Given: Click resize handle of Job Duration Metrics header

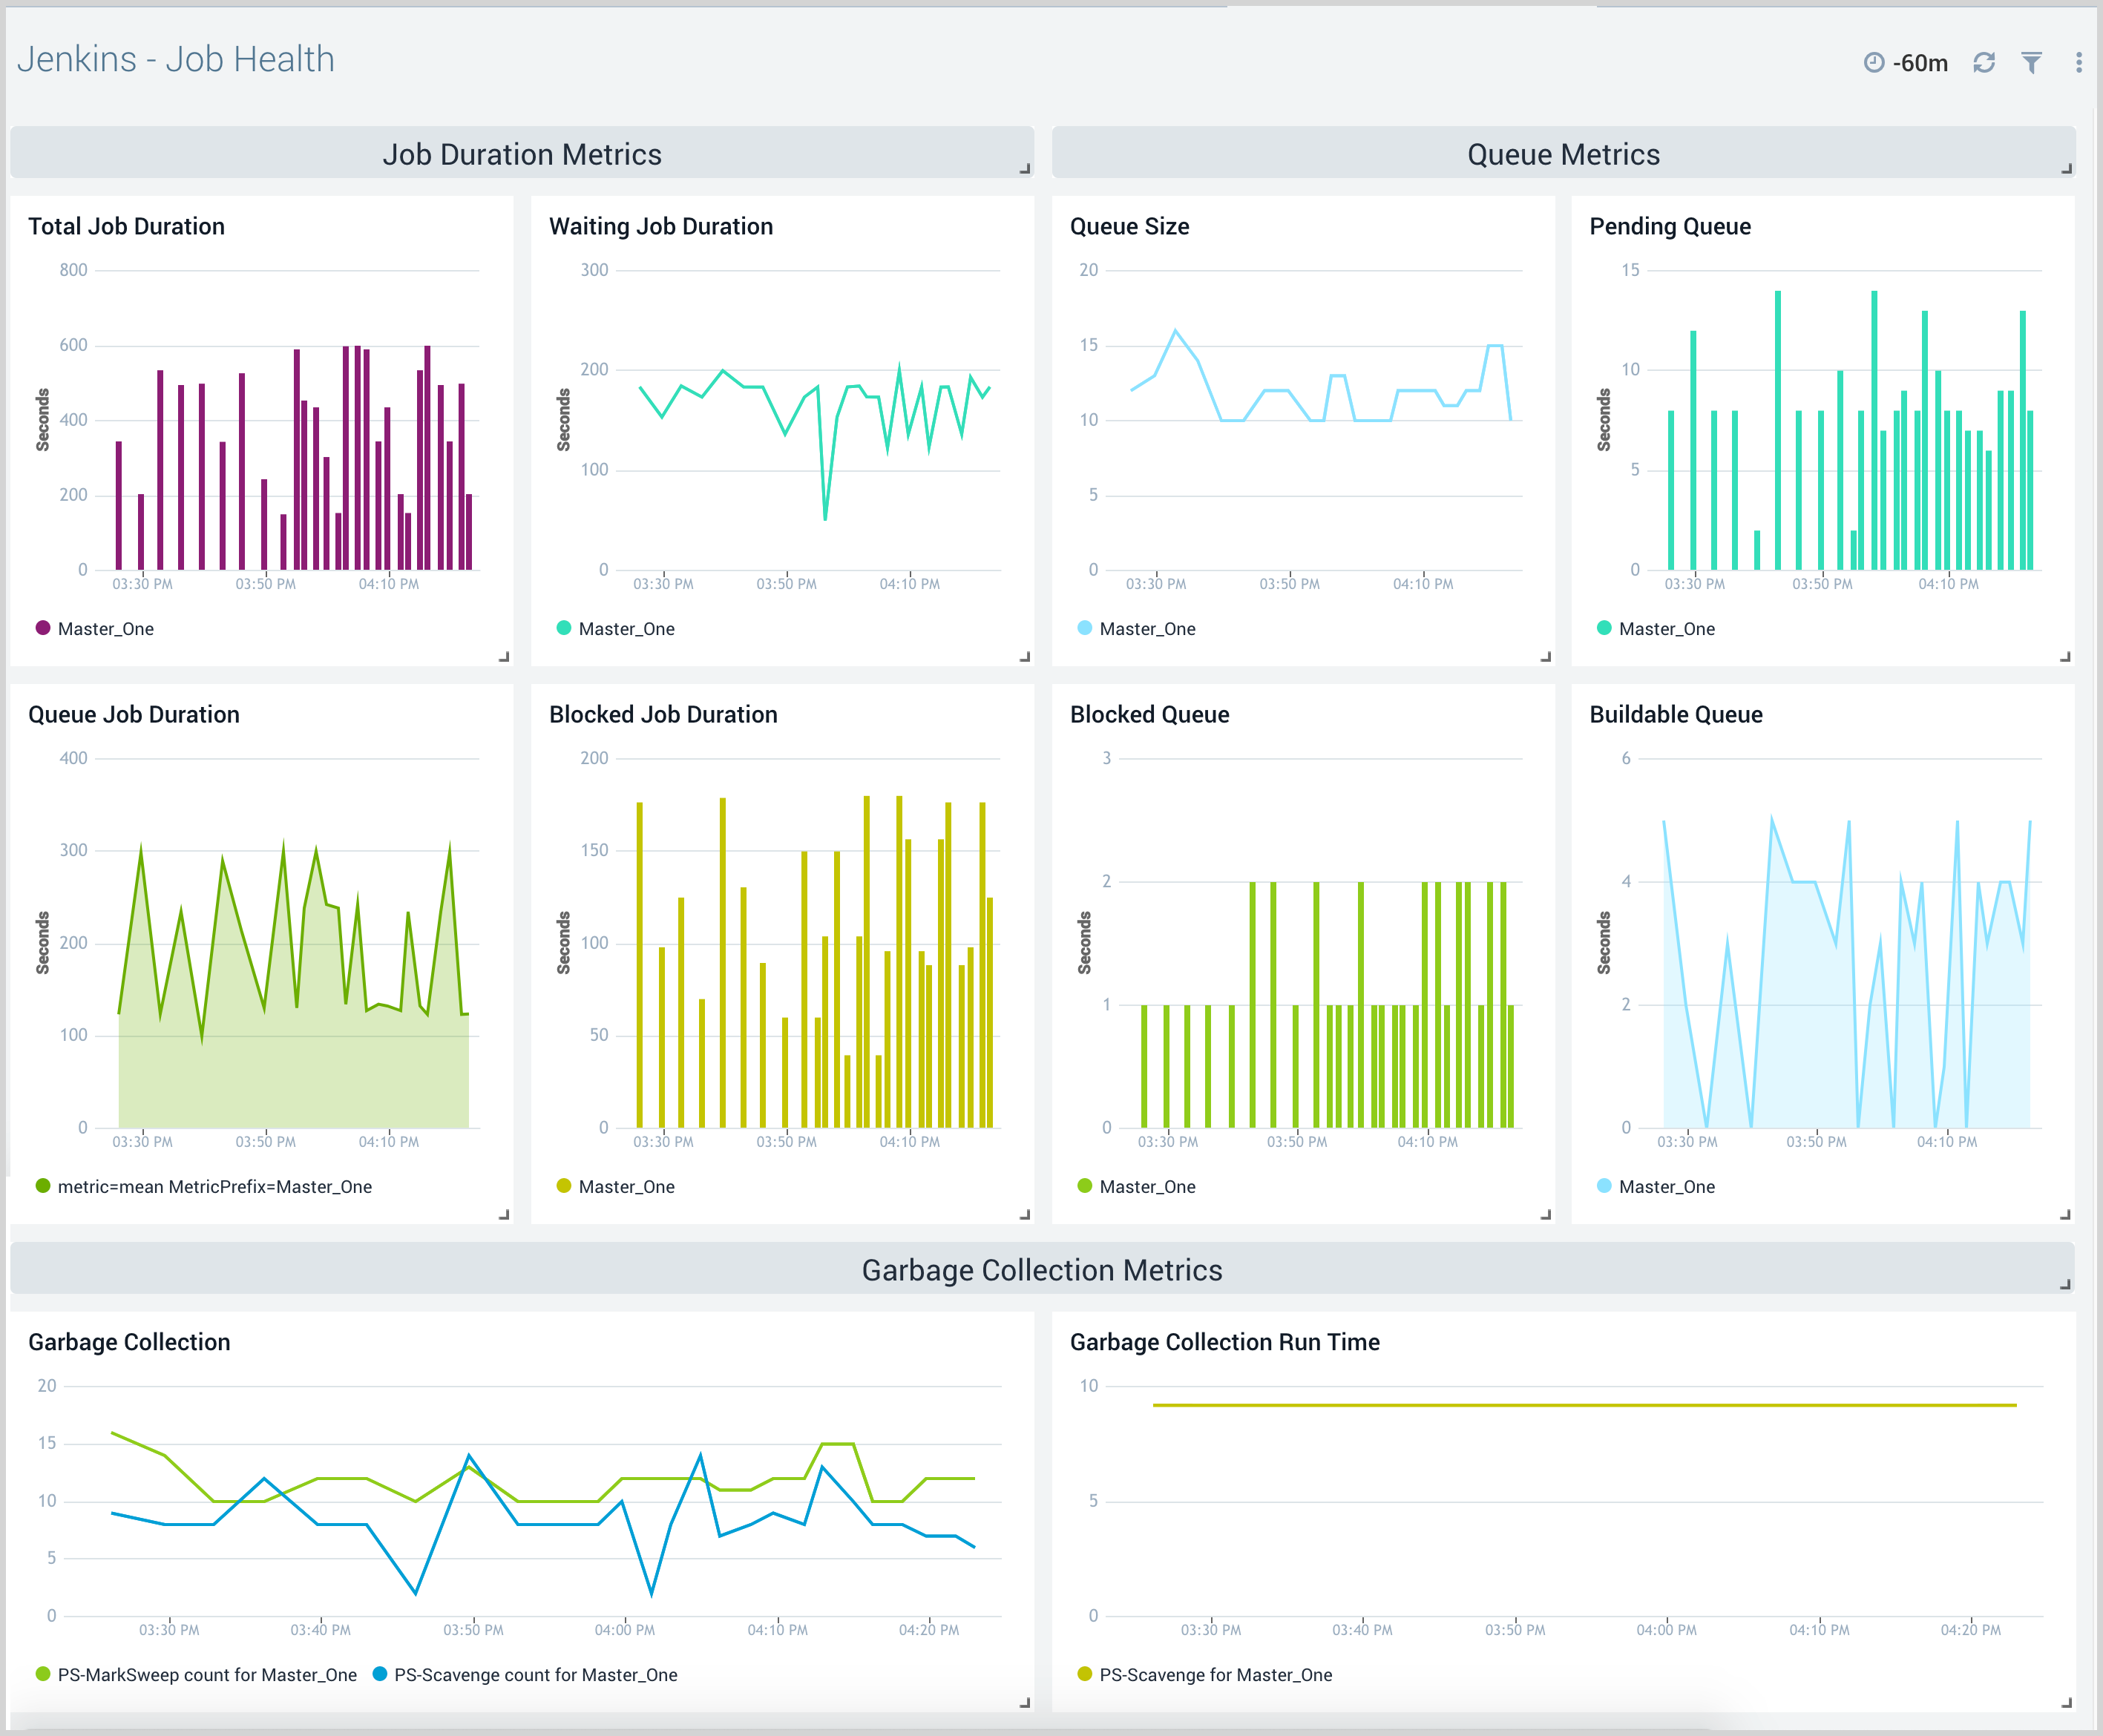Looking at the screenshot, I should click(x=1024, y=169).
